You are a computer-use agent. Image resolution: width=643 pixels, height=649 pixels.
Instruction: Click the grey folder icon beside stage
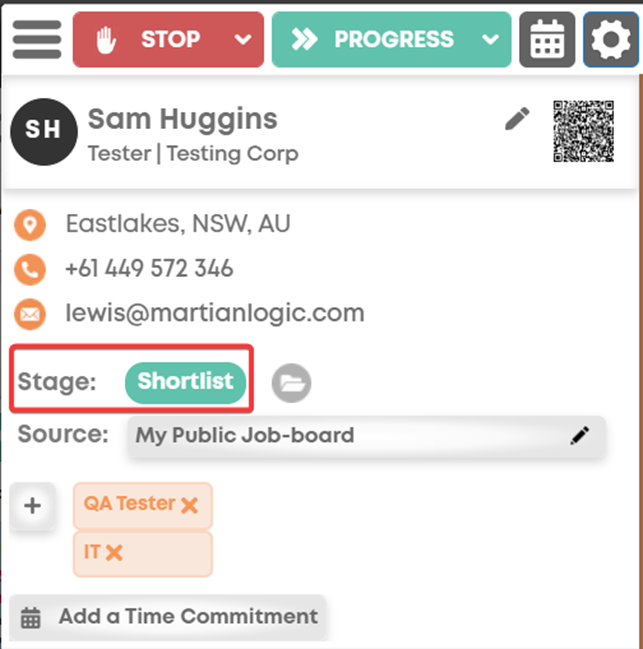(x=291, y=383)
